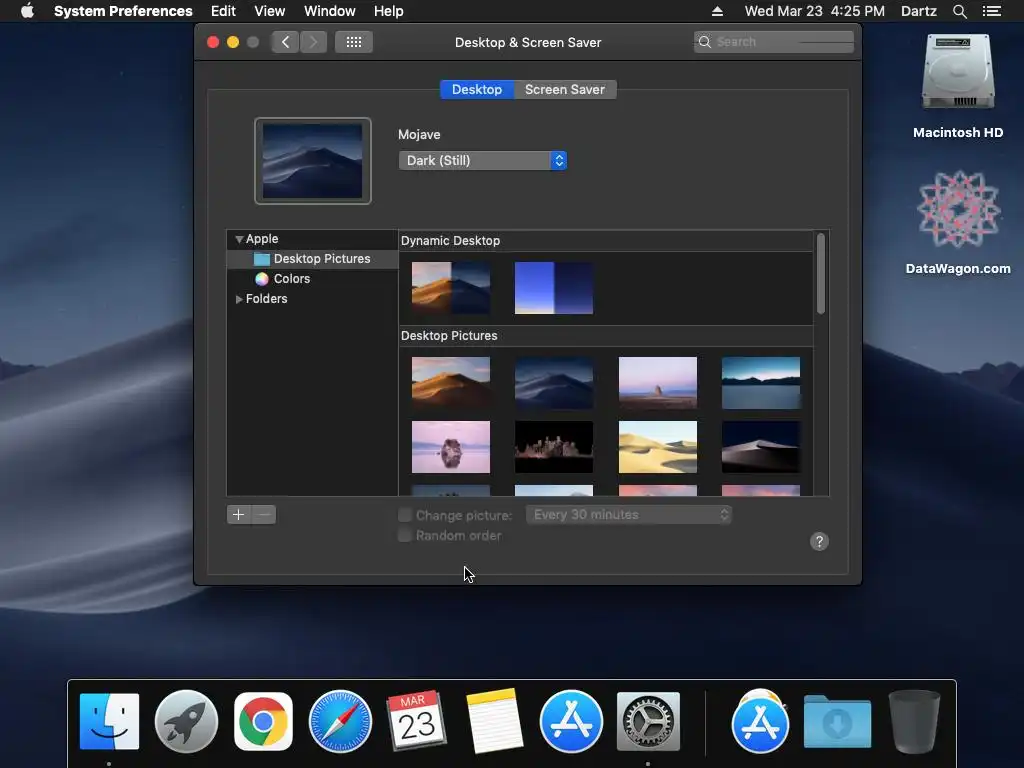
Task: Open Calendar from the Dock
Action: 417,722
